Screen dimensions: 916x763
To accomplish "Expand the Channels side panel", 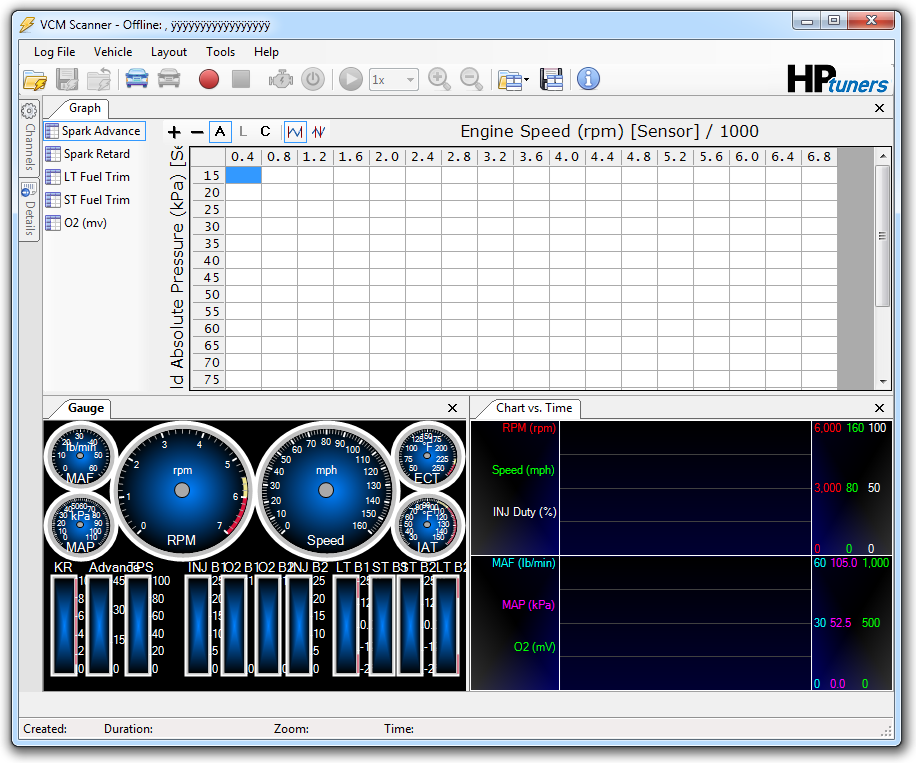I will [29, 138].
